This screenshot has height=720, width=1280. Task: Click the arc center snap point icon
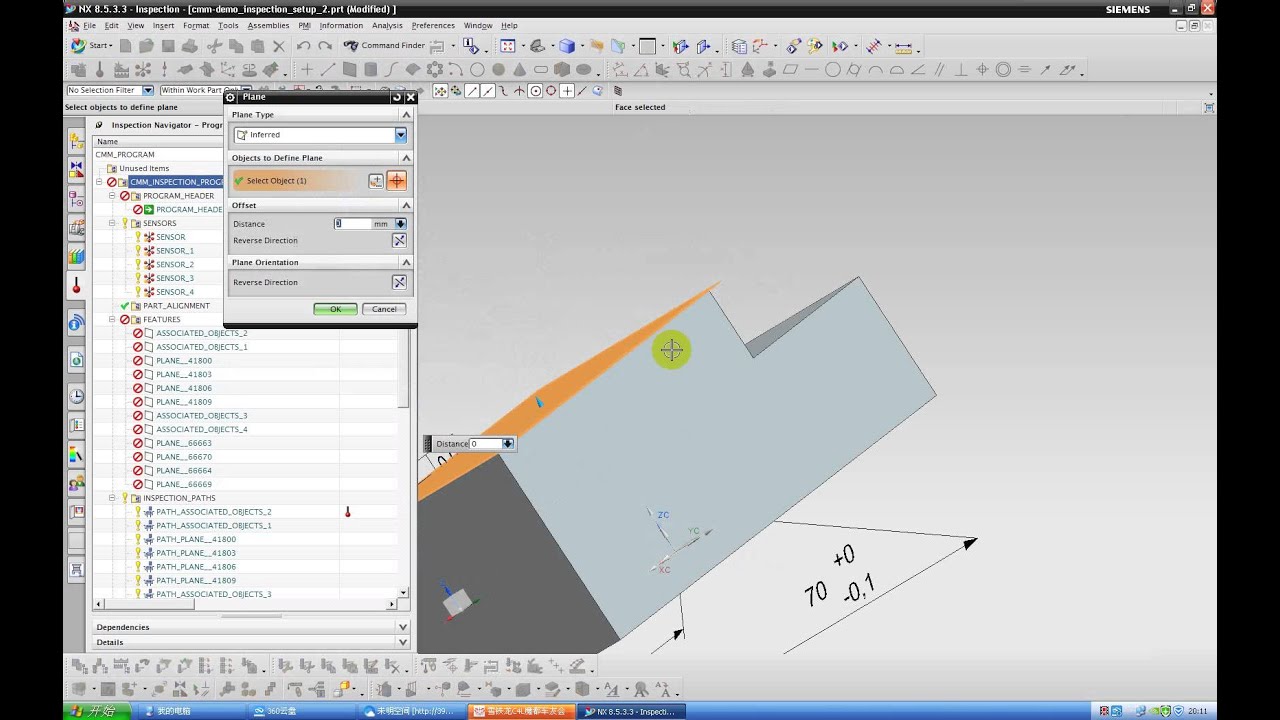pos(535,90)
